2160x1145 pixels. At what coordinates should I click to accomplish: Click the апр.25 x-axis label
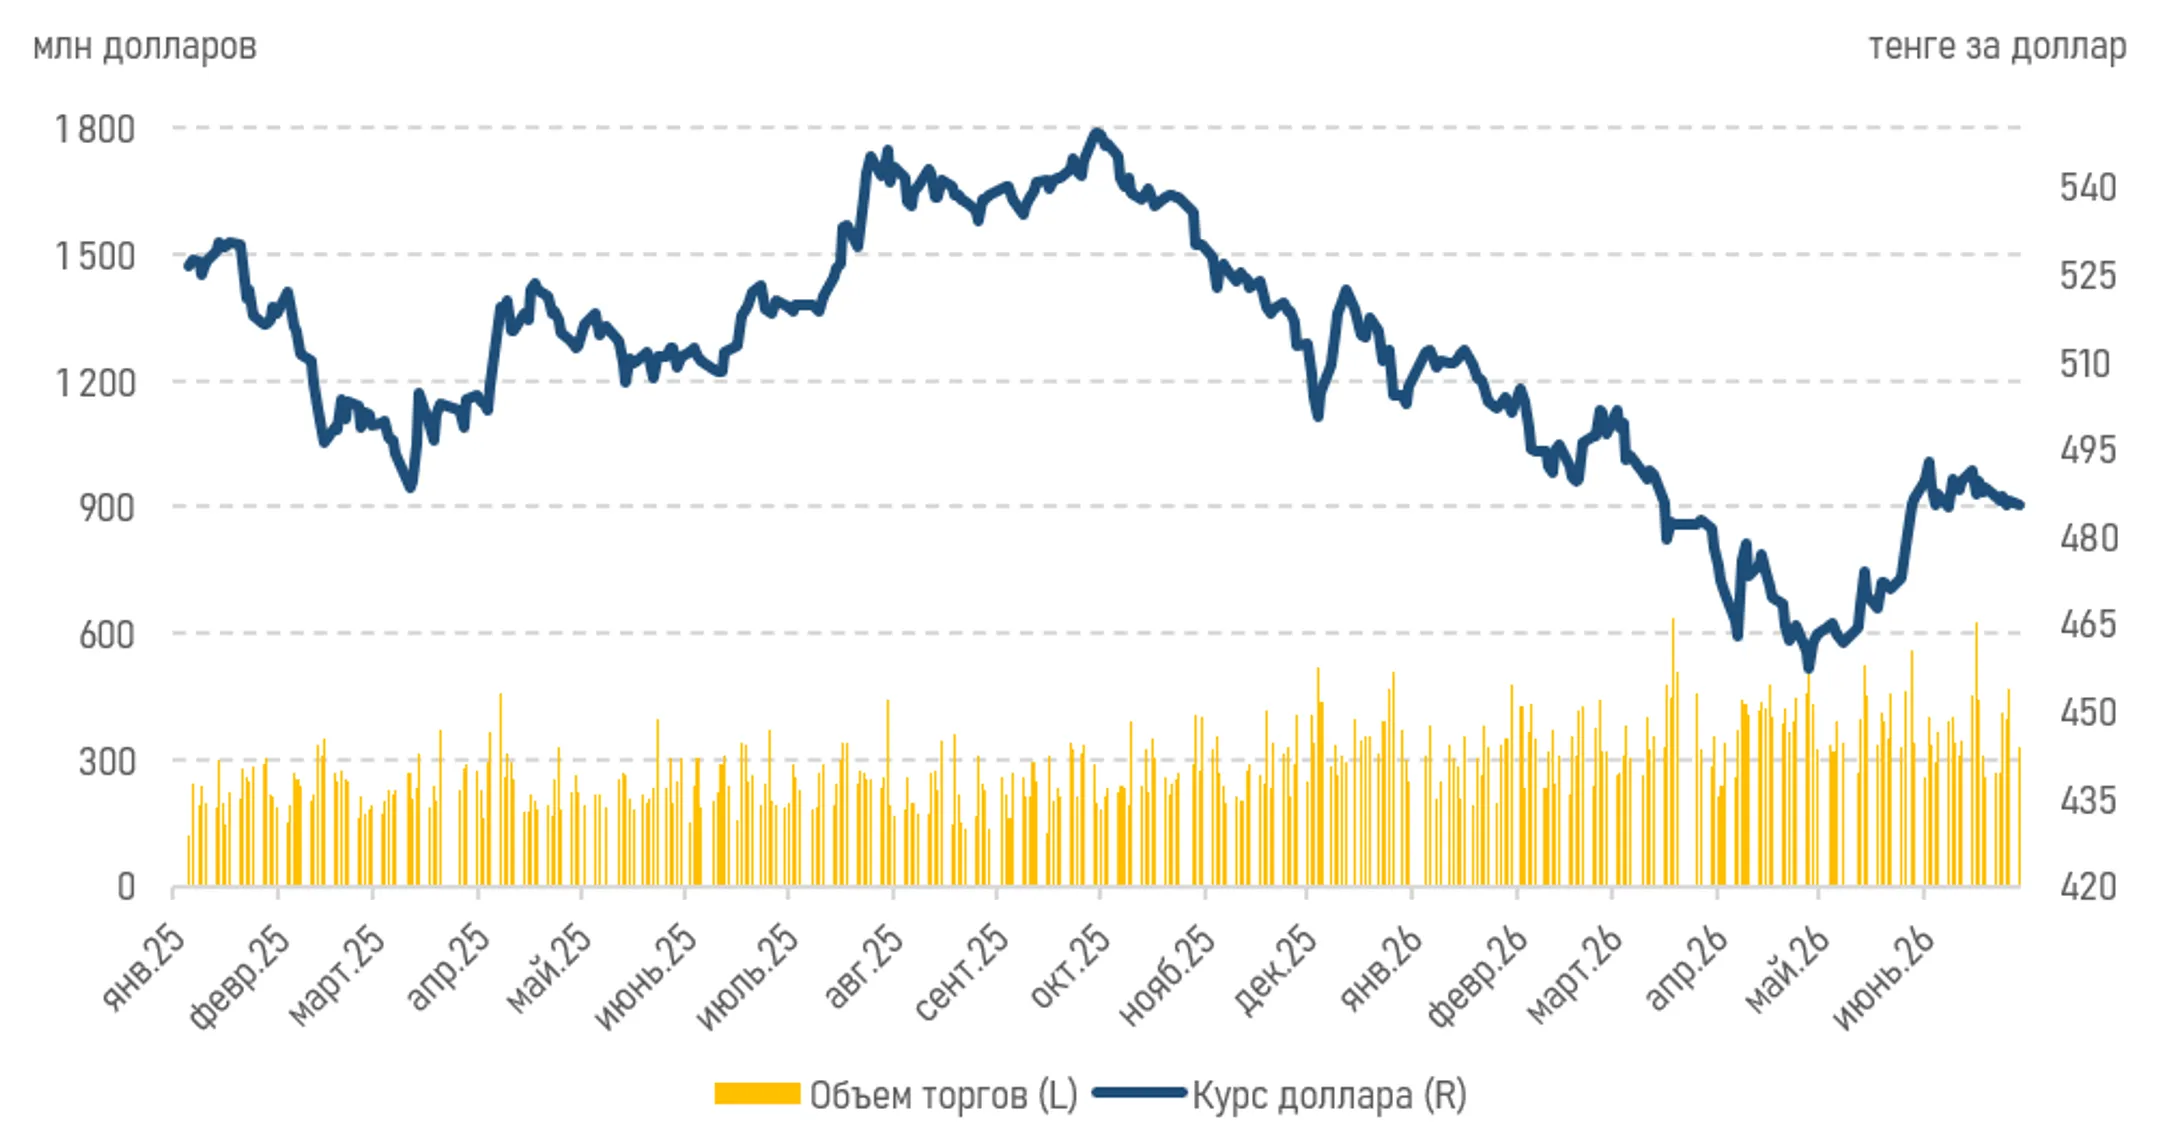coord(448,967)
